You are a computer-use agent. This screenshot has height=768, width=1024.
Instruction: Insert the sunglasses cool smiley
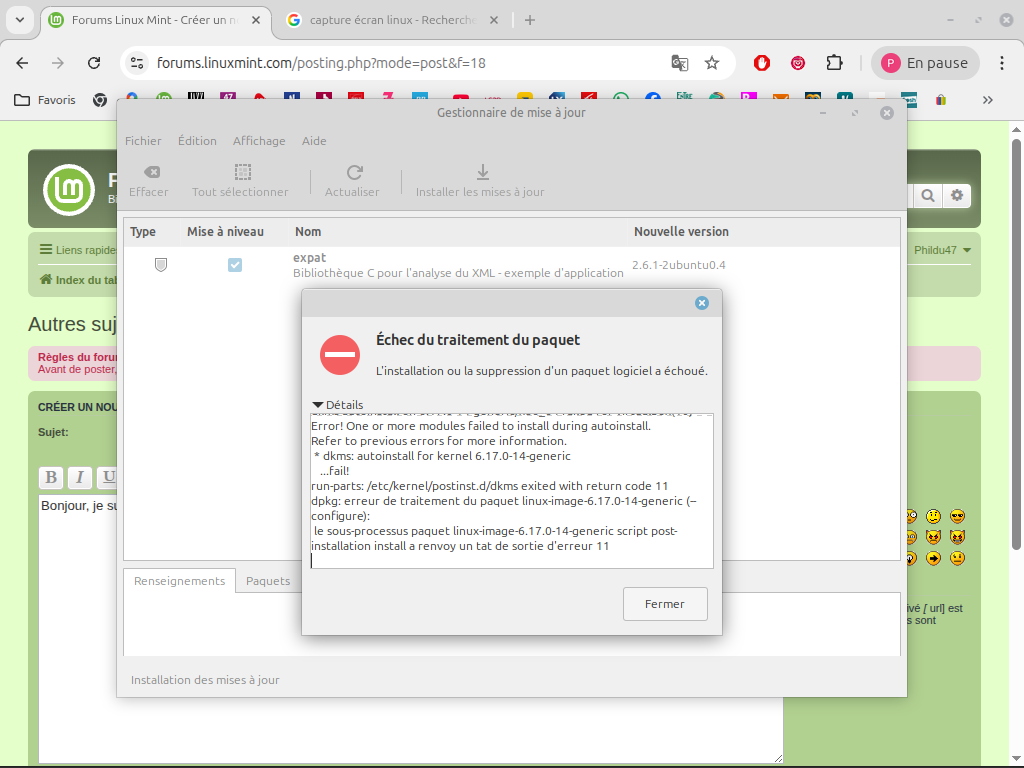point(957,517)
